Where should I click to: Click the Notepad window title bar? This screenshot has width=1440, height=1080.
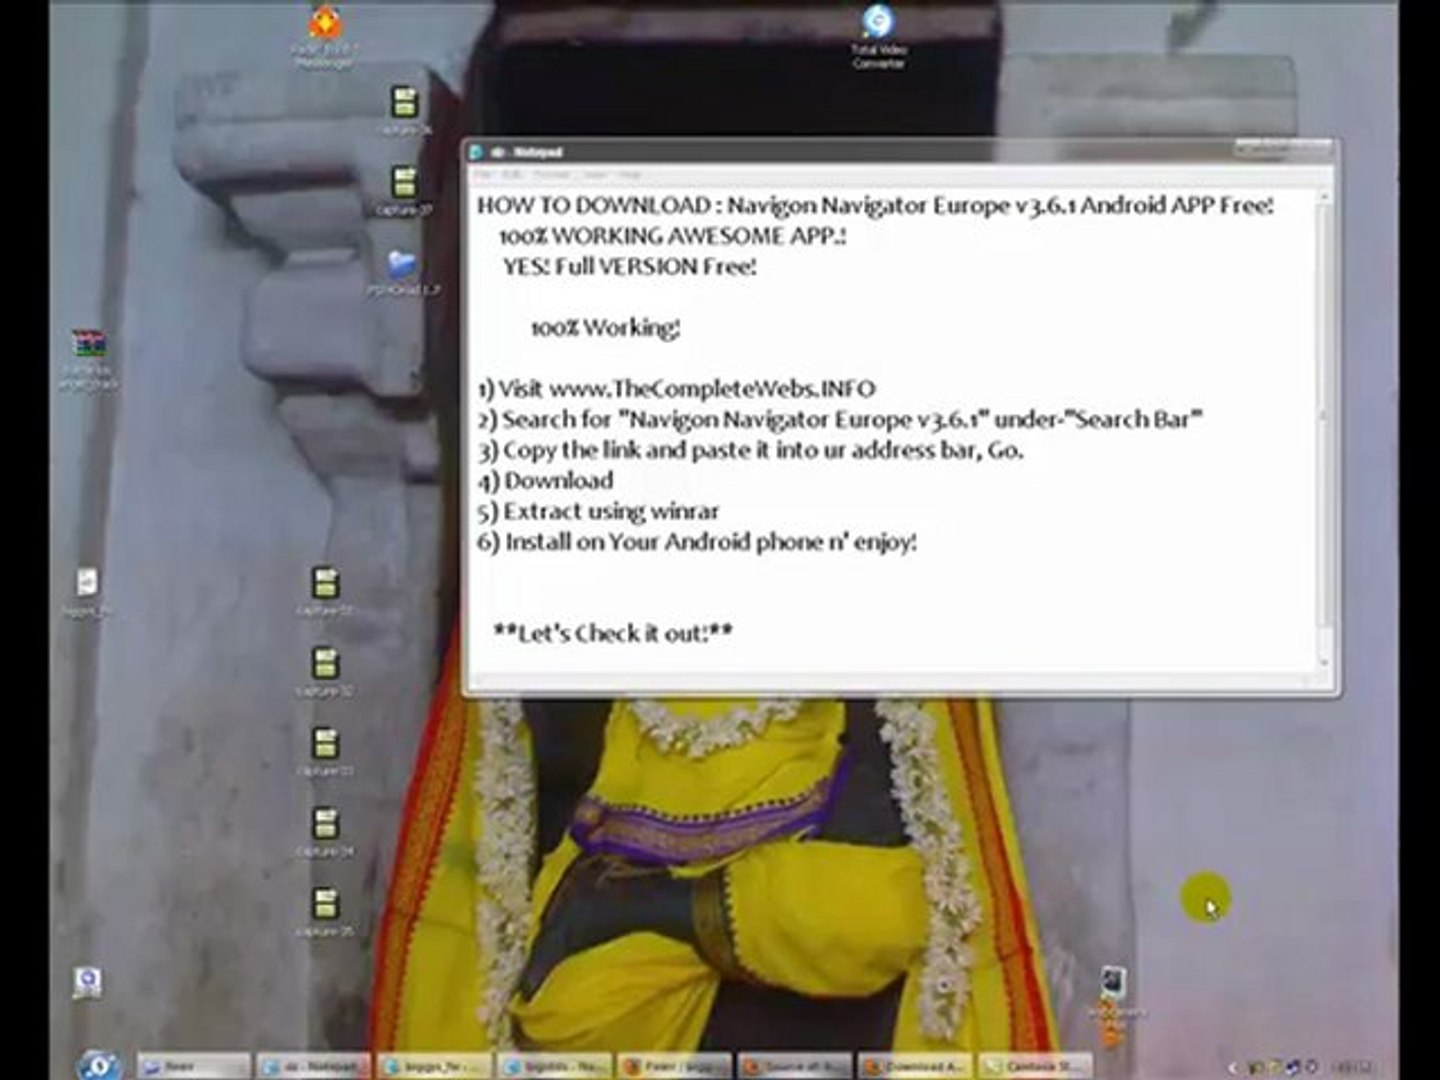click(900, 152)
